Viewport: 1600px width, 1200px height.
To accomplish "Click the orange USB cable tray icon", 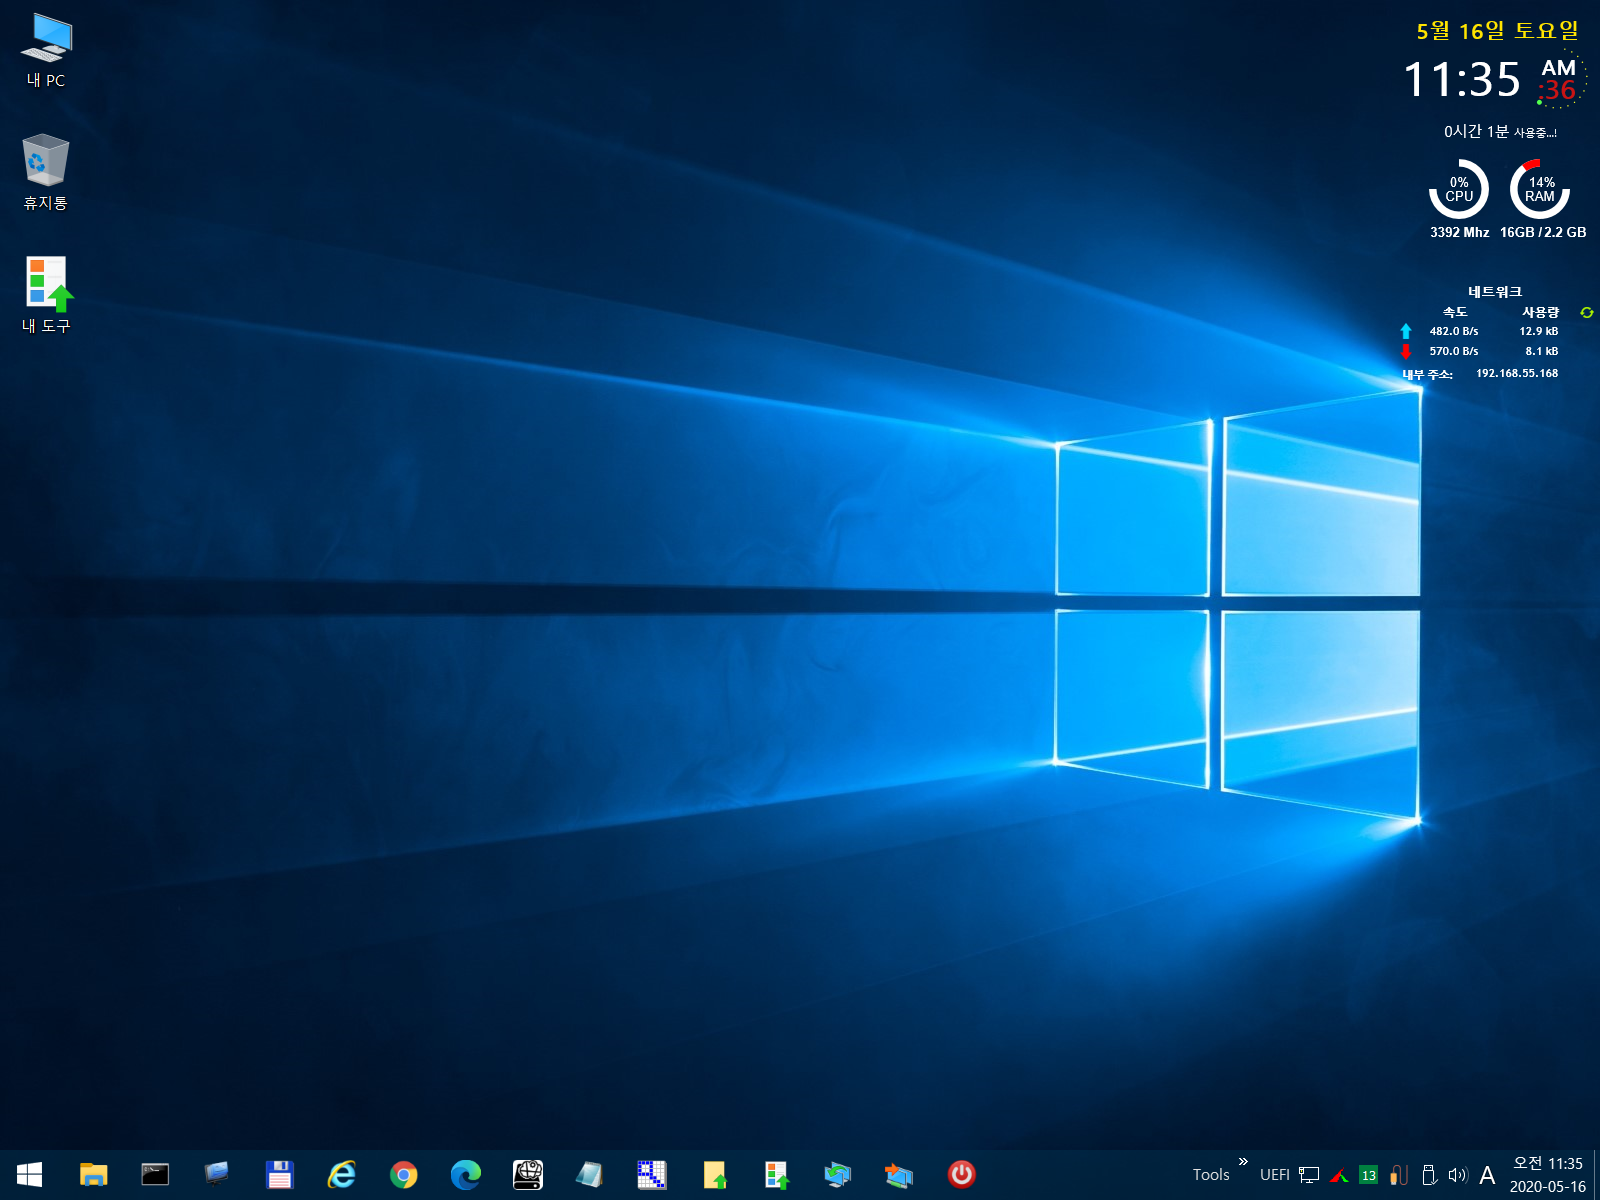I will (x=1399, y=1175).
